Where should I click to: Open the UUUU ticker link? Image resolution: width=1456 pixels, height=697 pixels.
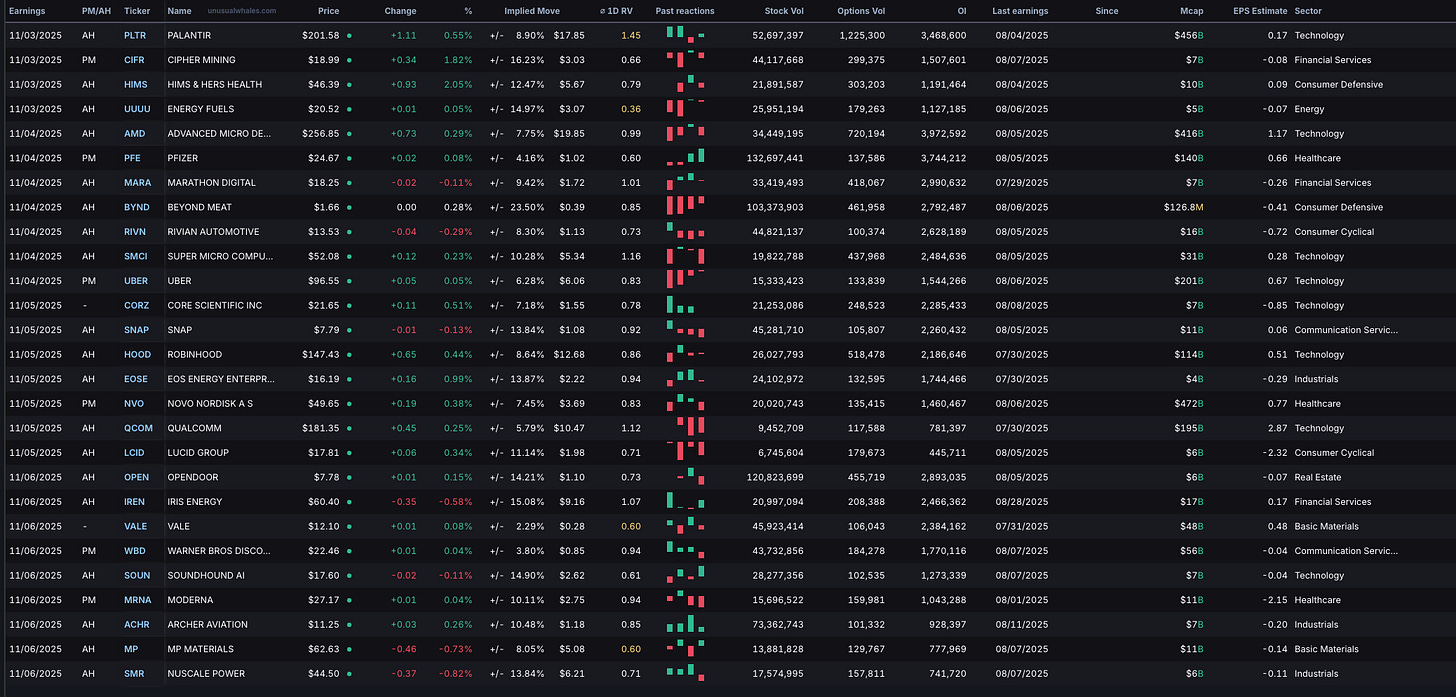(137, 109)
